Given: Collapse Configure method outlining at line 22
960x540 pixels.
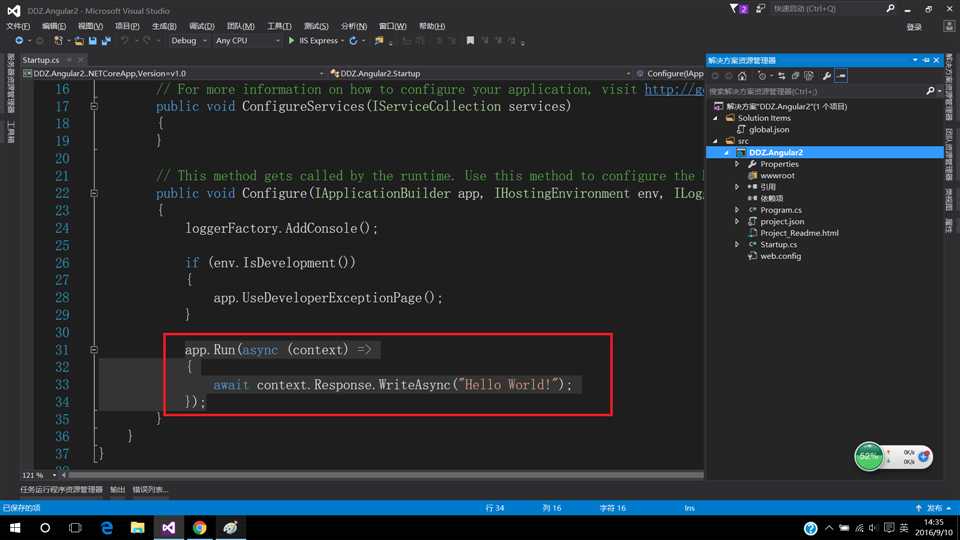Looking at the screenshot, I should 94,193.
